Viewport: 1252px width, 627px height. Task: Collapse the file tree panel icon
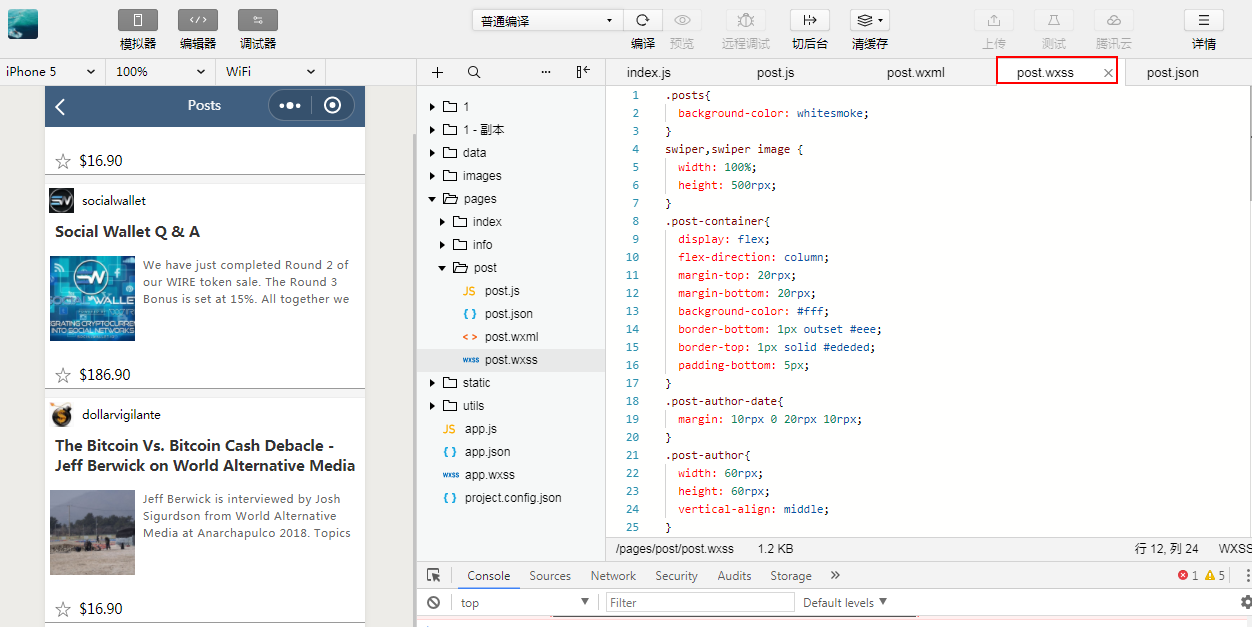pos(583,72)
